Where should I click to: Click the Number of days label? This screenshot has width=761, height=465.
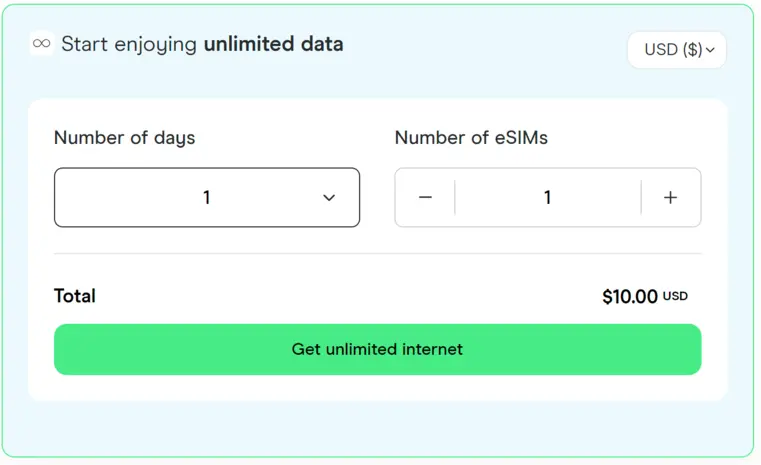[x=125, y=138]
